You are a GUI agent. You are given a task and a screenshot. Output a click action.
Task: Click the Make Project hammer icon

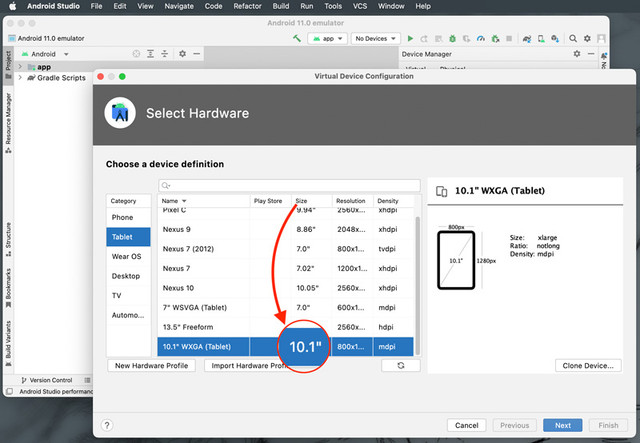coord(297,38)
